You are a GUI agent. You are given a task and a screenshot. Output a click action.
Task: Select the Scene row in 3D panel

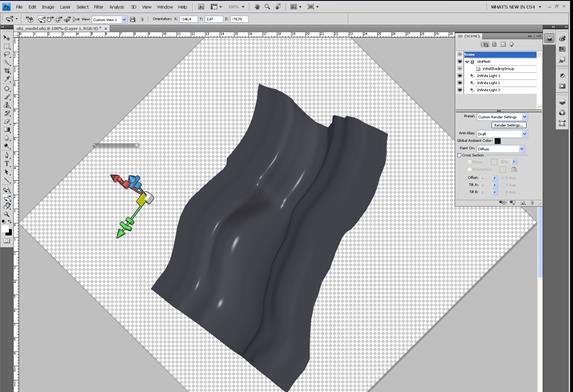500,54
